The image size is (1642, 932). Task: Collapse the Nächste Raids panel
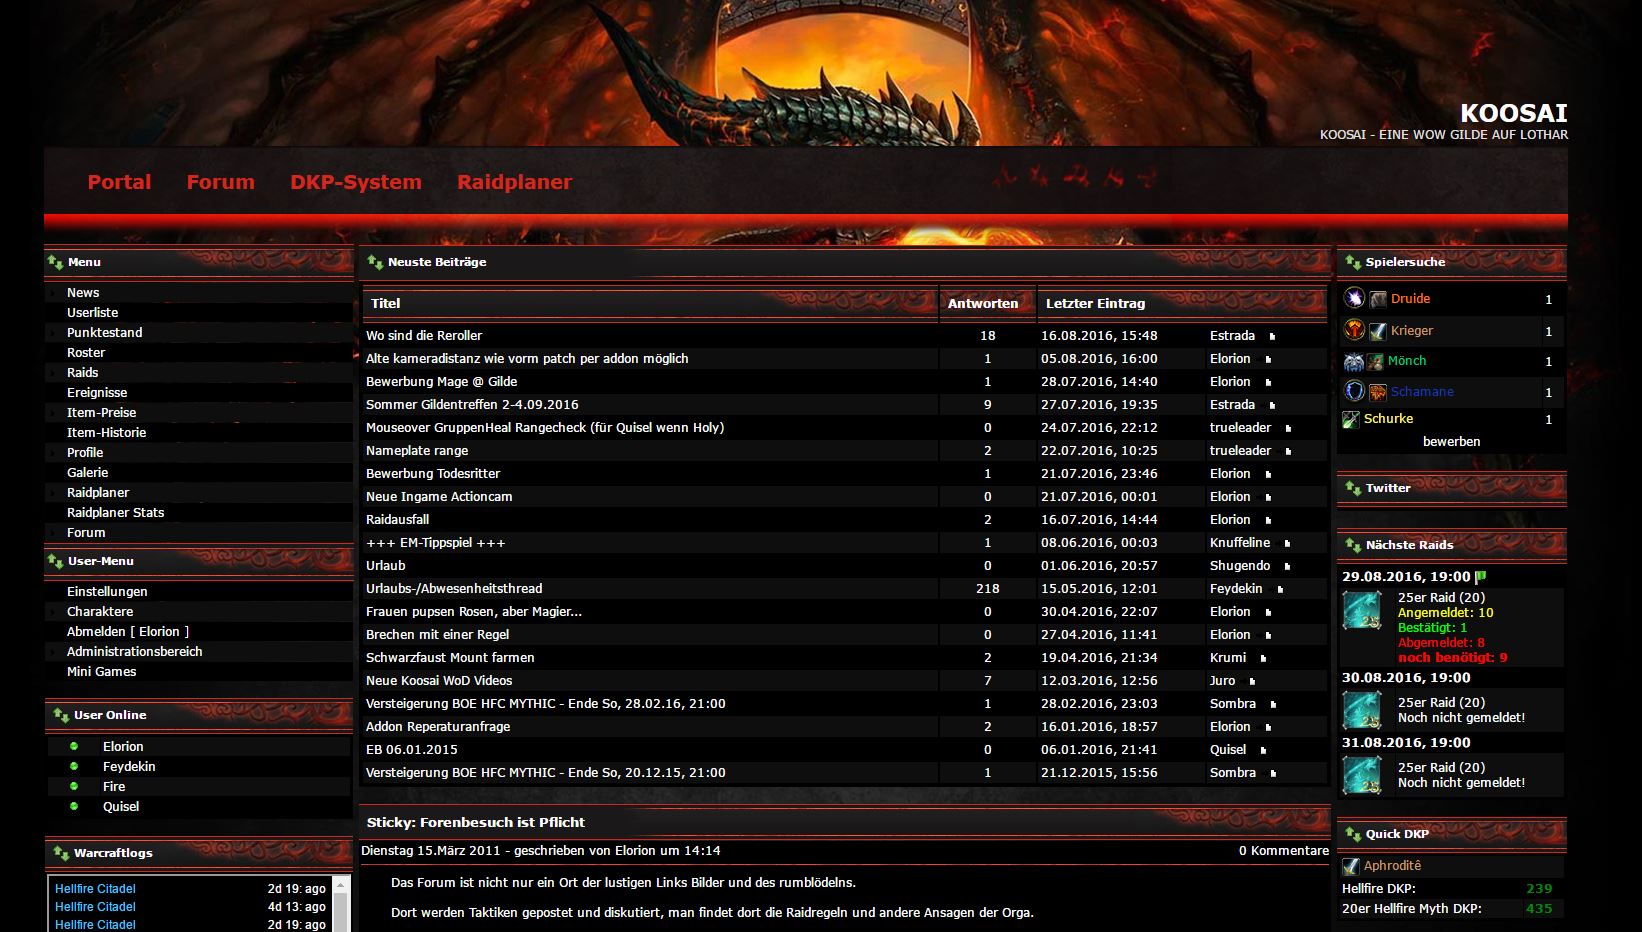point(1352,545)
